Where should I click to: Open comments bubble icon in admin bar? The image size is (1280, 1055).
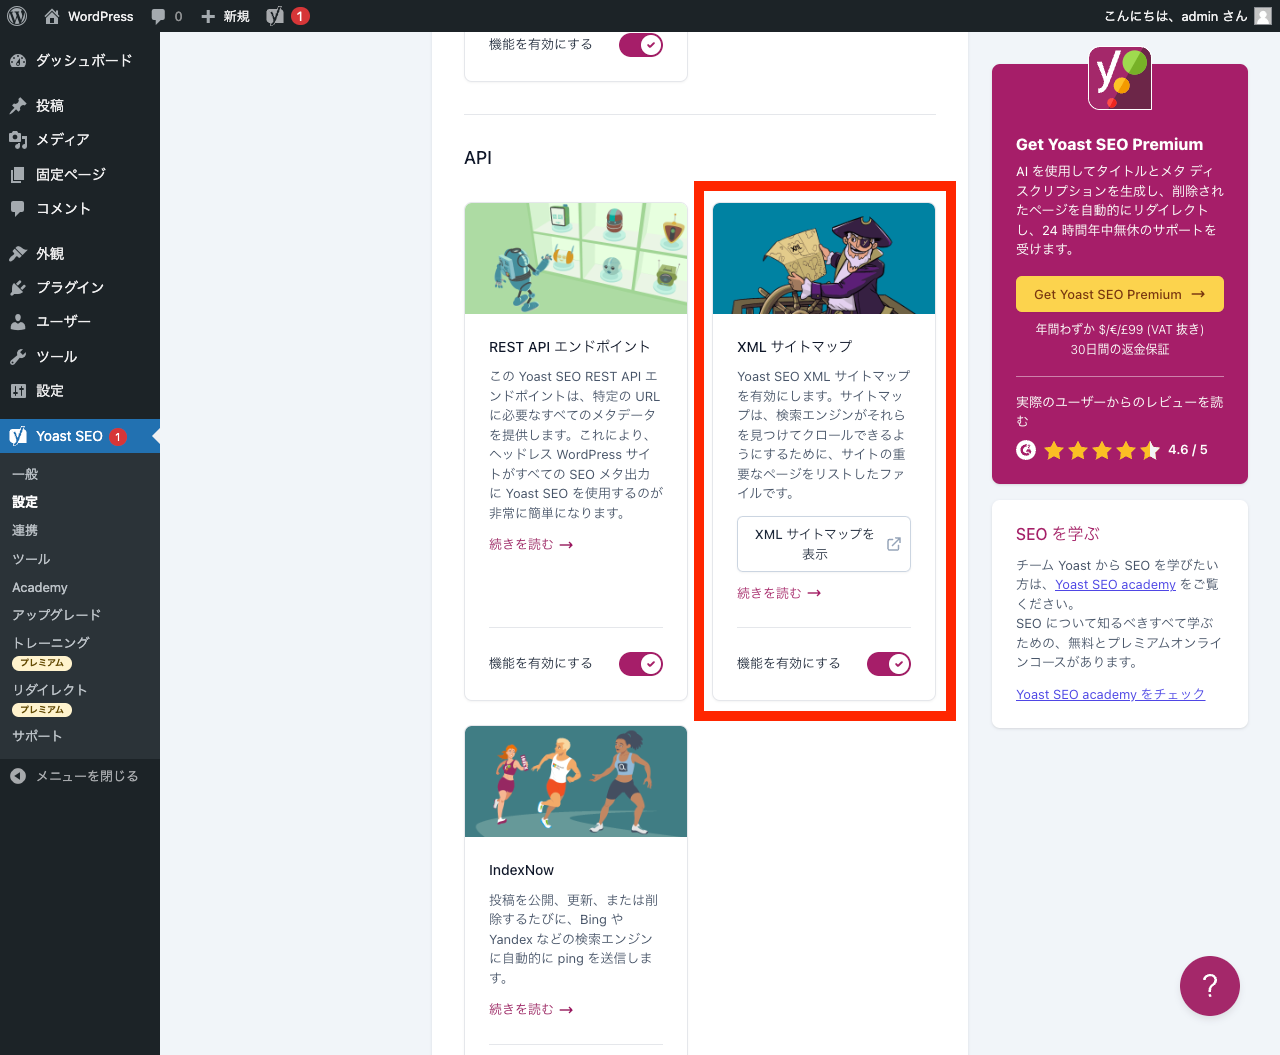[x=166, y=16]
